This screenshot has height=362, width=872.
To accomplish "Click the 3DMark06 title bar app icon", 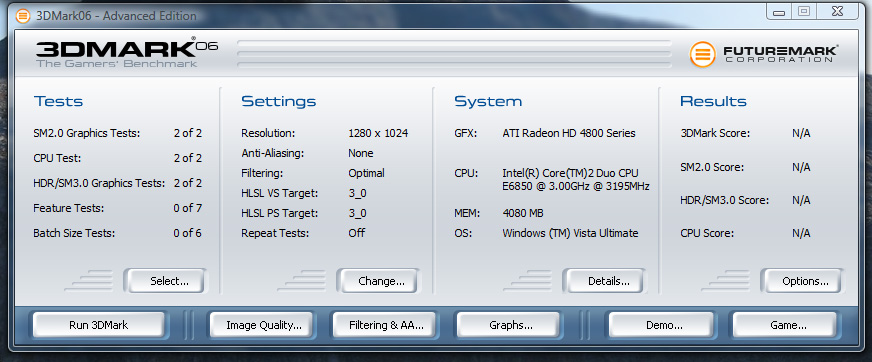I will (23, 16).
